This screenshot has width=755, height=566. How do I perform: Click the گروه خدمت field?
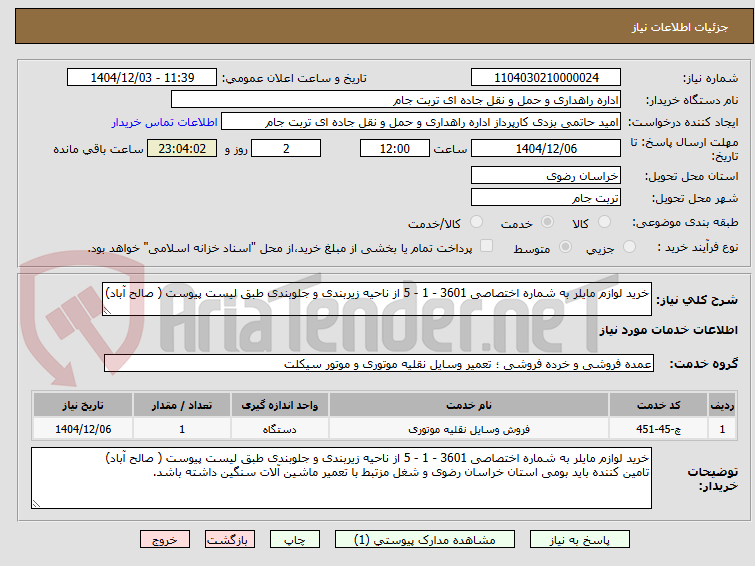(x=378, y=364)
